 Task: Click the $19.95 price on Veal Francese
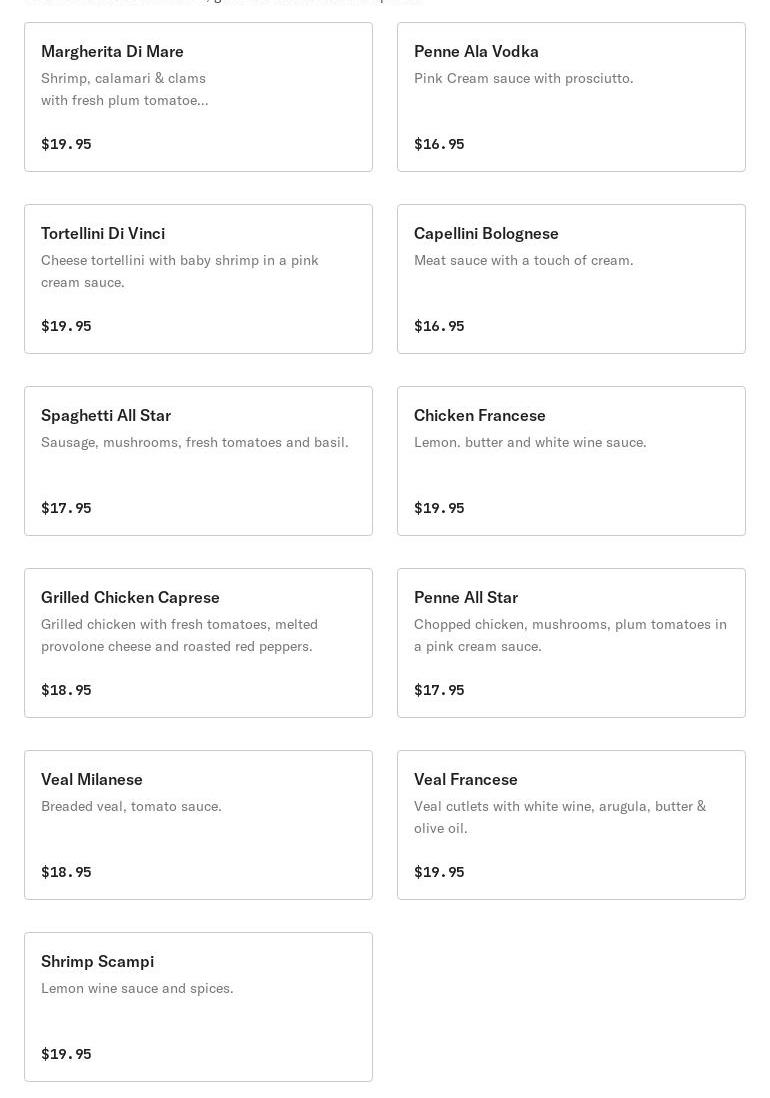[x=439, y=872]
